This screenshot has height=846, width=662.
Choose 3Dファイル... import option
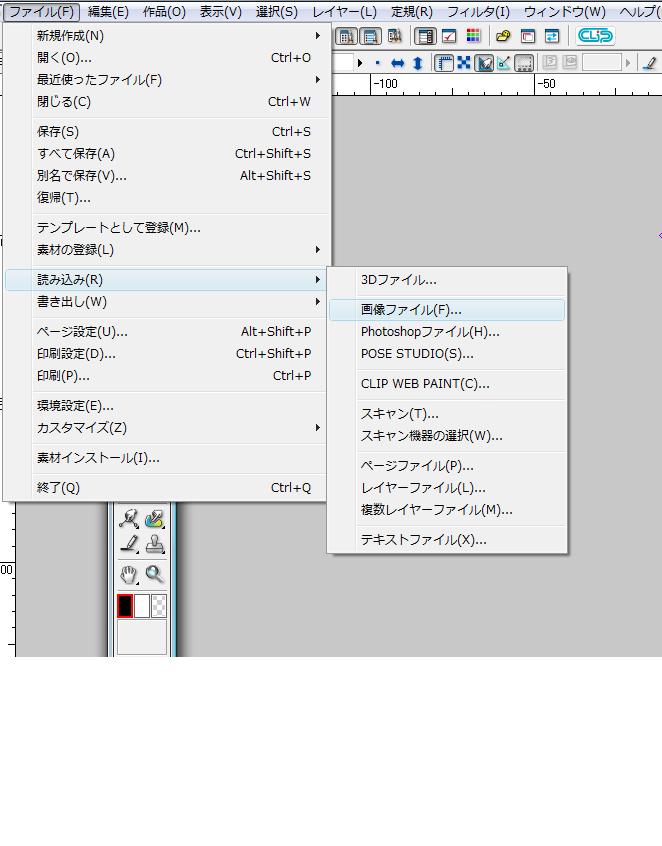click(x=447, y=280)
